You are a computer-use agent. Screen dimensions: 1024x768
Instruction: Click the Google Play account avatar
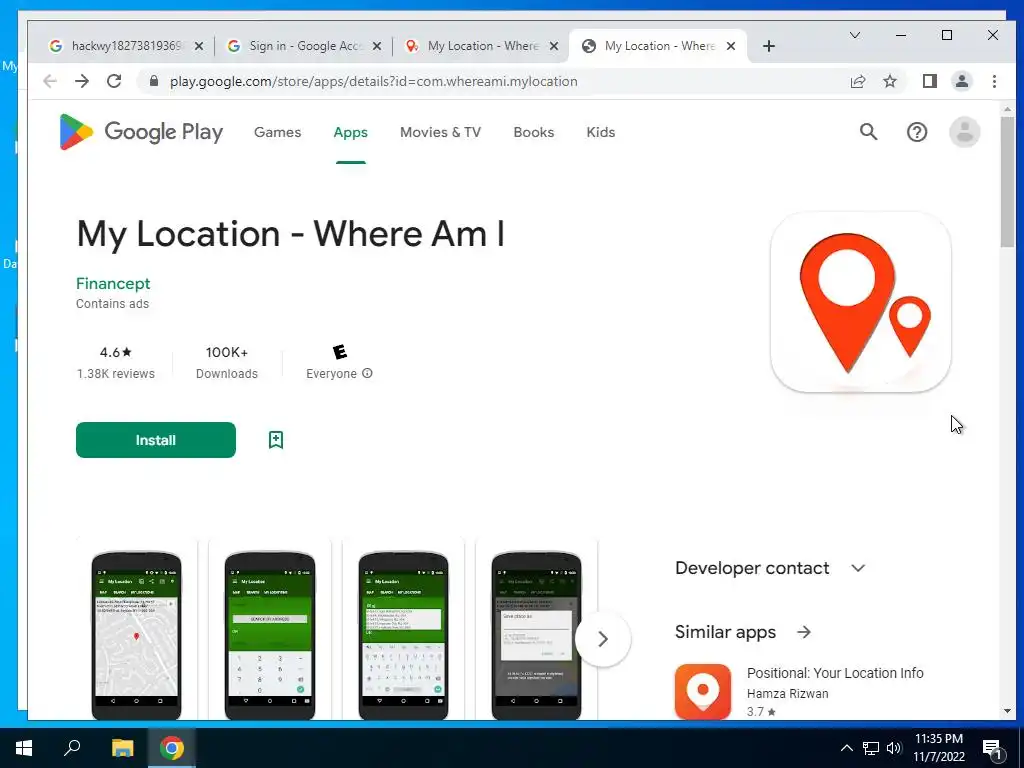coord(965,132)
